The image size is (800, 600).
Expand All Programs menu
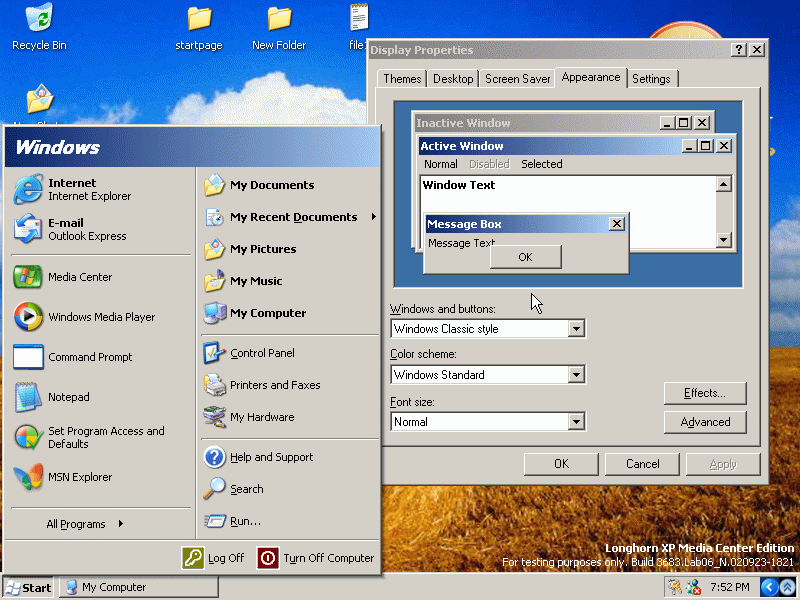(85, 524)
